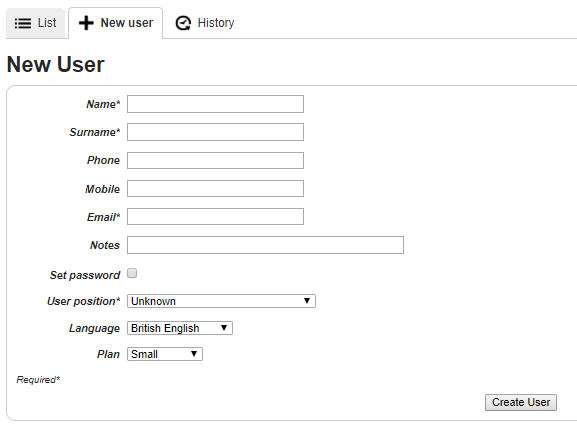This screenshot has height=425, width=577.
Task: Focus the Email input box
Action: pyautogui.click(x=215, y=217)
